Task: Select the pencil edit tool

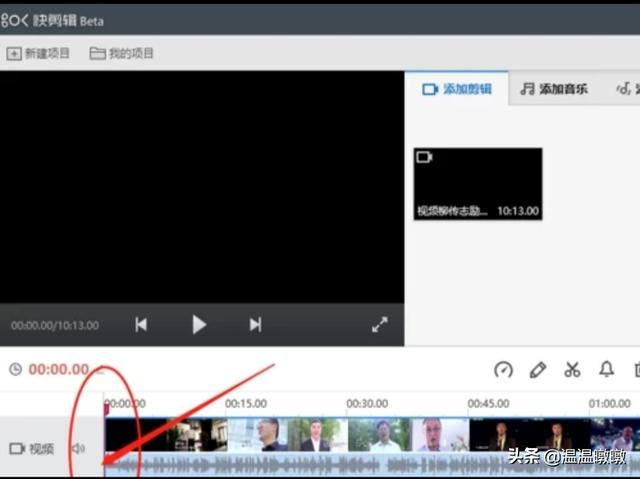Action: (538, 369)
